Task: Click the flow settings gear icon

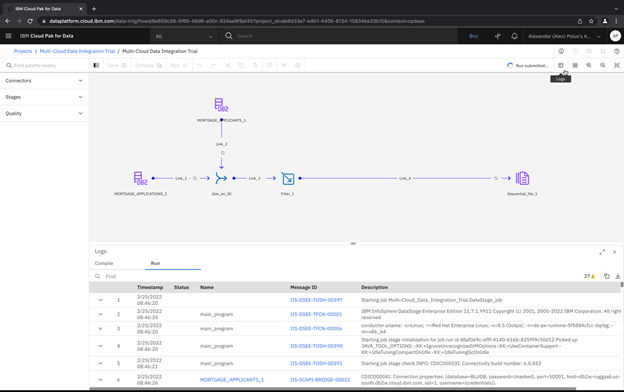Action: [297, 65]
